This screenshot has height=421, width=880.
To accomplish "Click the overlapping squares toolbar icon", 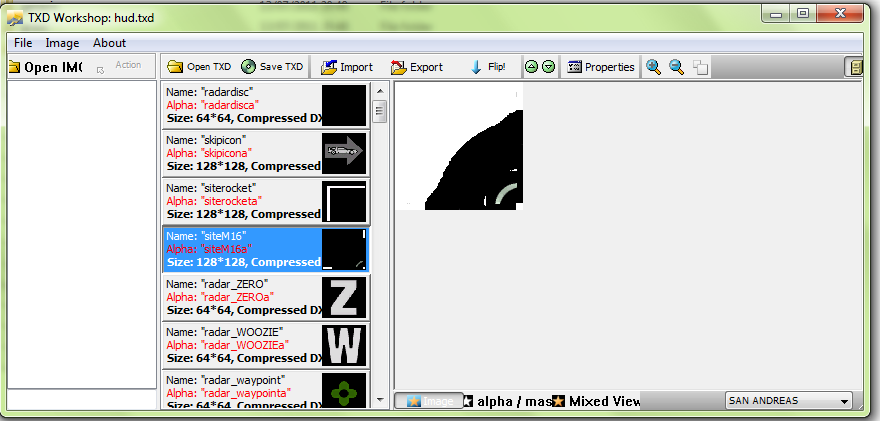I will coord(700,68).
